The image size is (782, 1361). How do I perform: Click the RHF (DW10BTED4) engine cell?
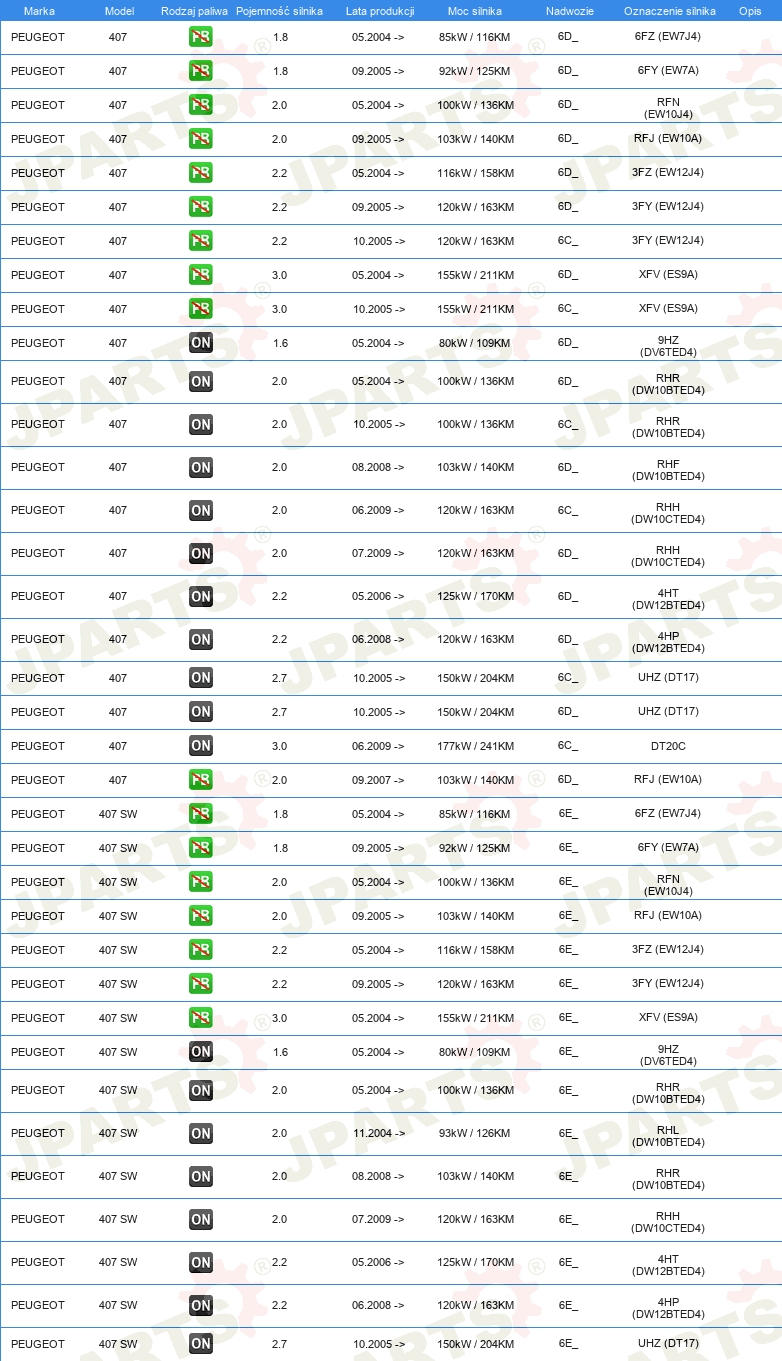point(668,471)
